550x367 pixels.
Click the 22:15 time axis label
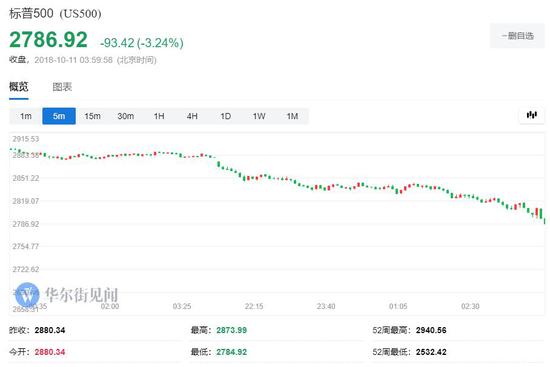pyautogui.click(x=254, y=306)
